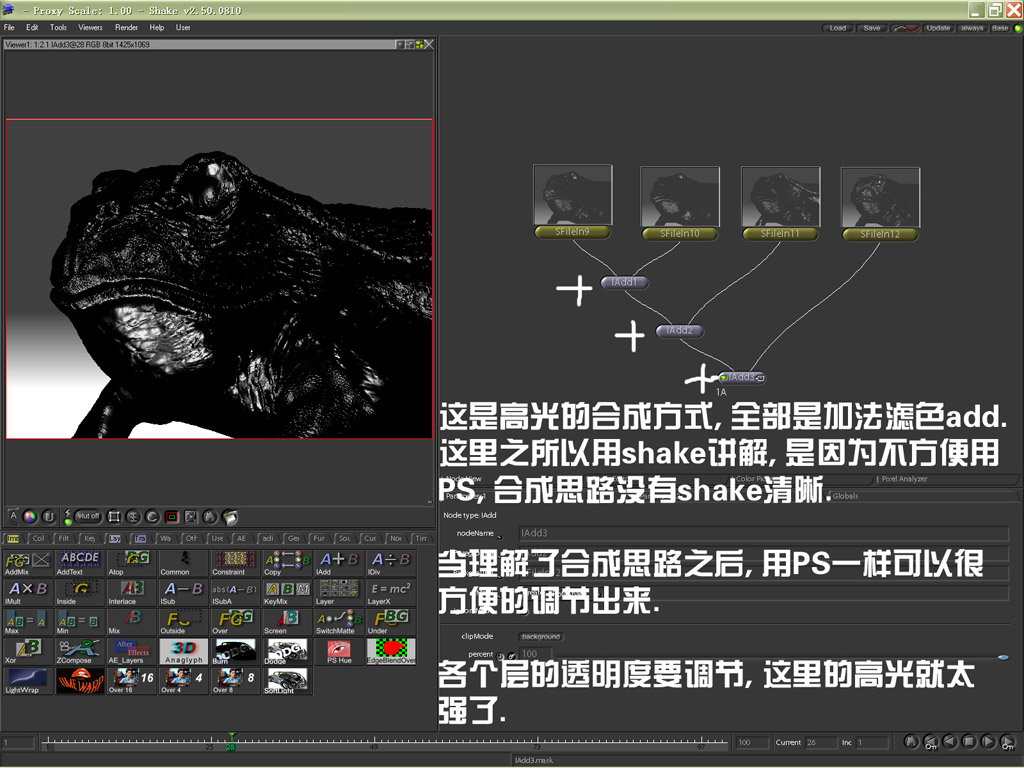Screen dimensions: 1024x768
Task: Add an IMult node
Action: pos(27,592)
